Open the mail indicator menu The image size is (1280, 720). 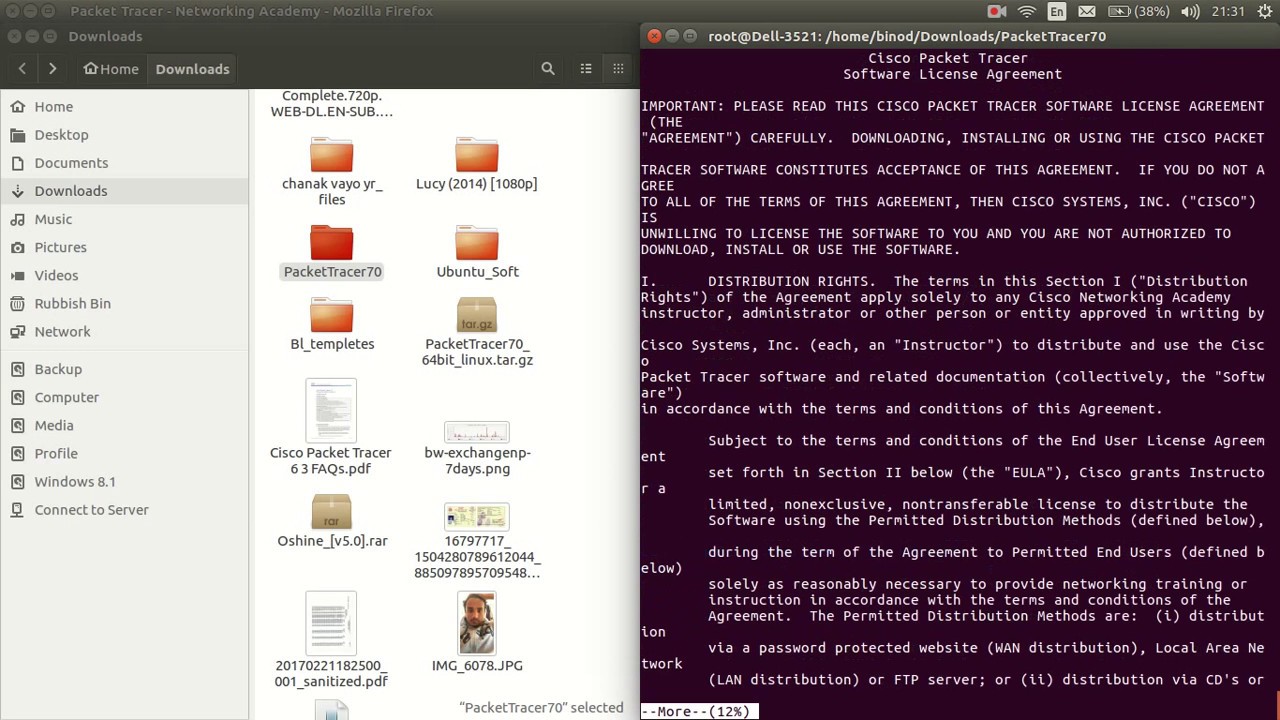1087,12
